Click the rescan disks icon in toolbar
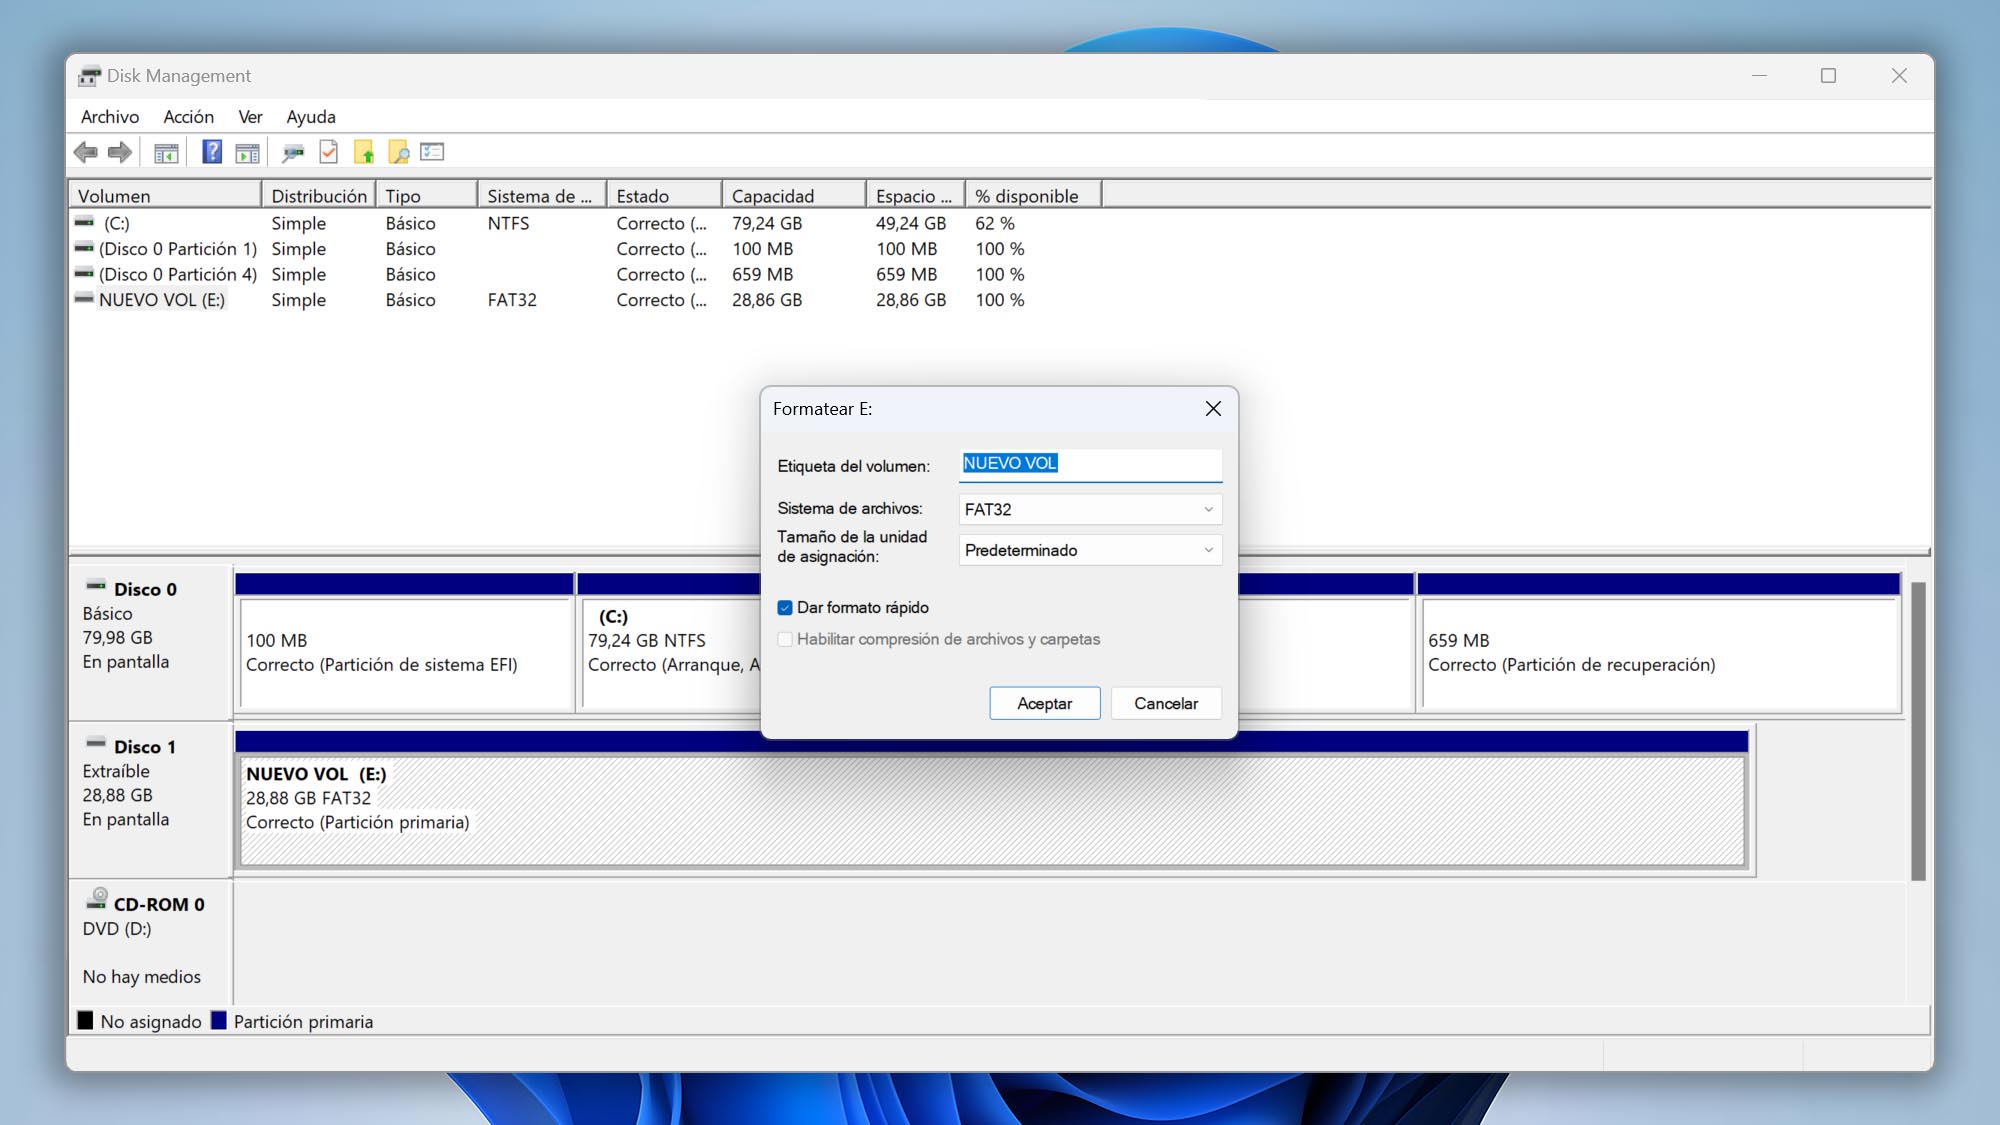 (x=293, y=152)
